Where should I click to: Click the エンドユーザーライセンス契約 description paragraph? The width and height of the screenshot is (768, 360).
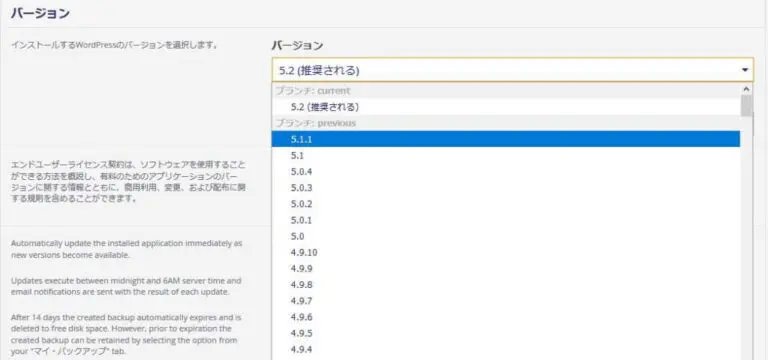[128, 182]
